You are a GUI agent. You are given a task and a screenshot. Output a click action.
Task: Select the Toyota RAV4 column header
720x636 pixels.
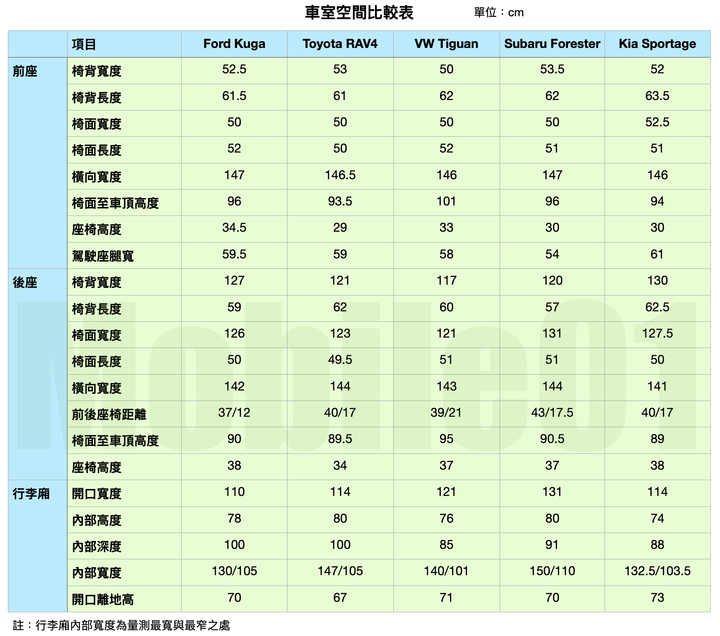tap(340, 44)
